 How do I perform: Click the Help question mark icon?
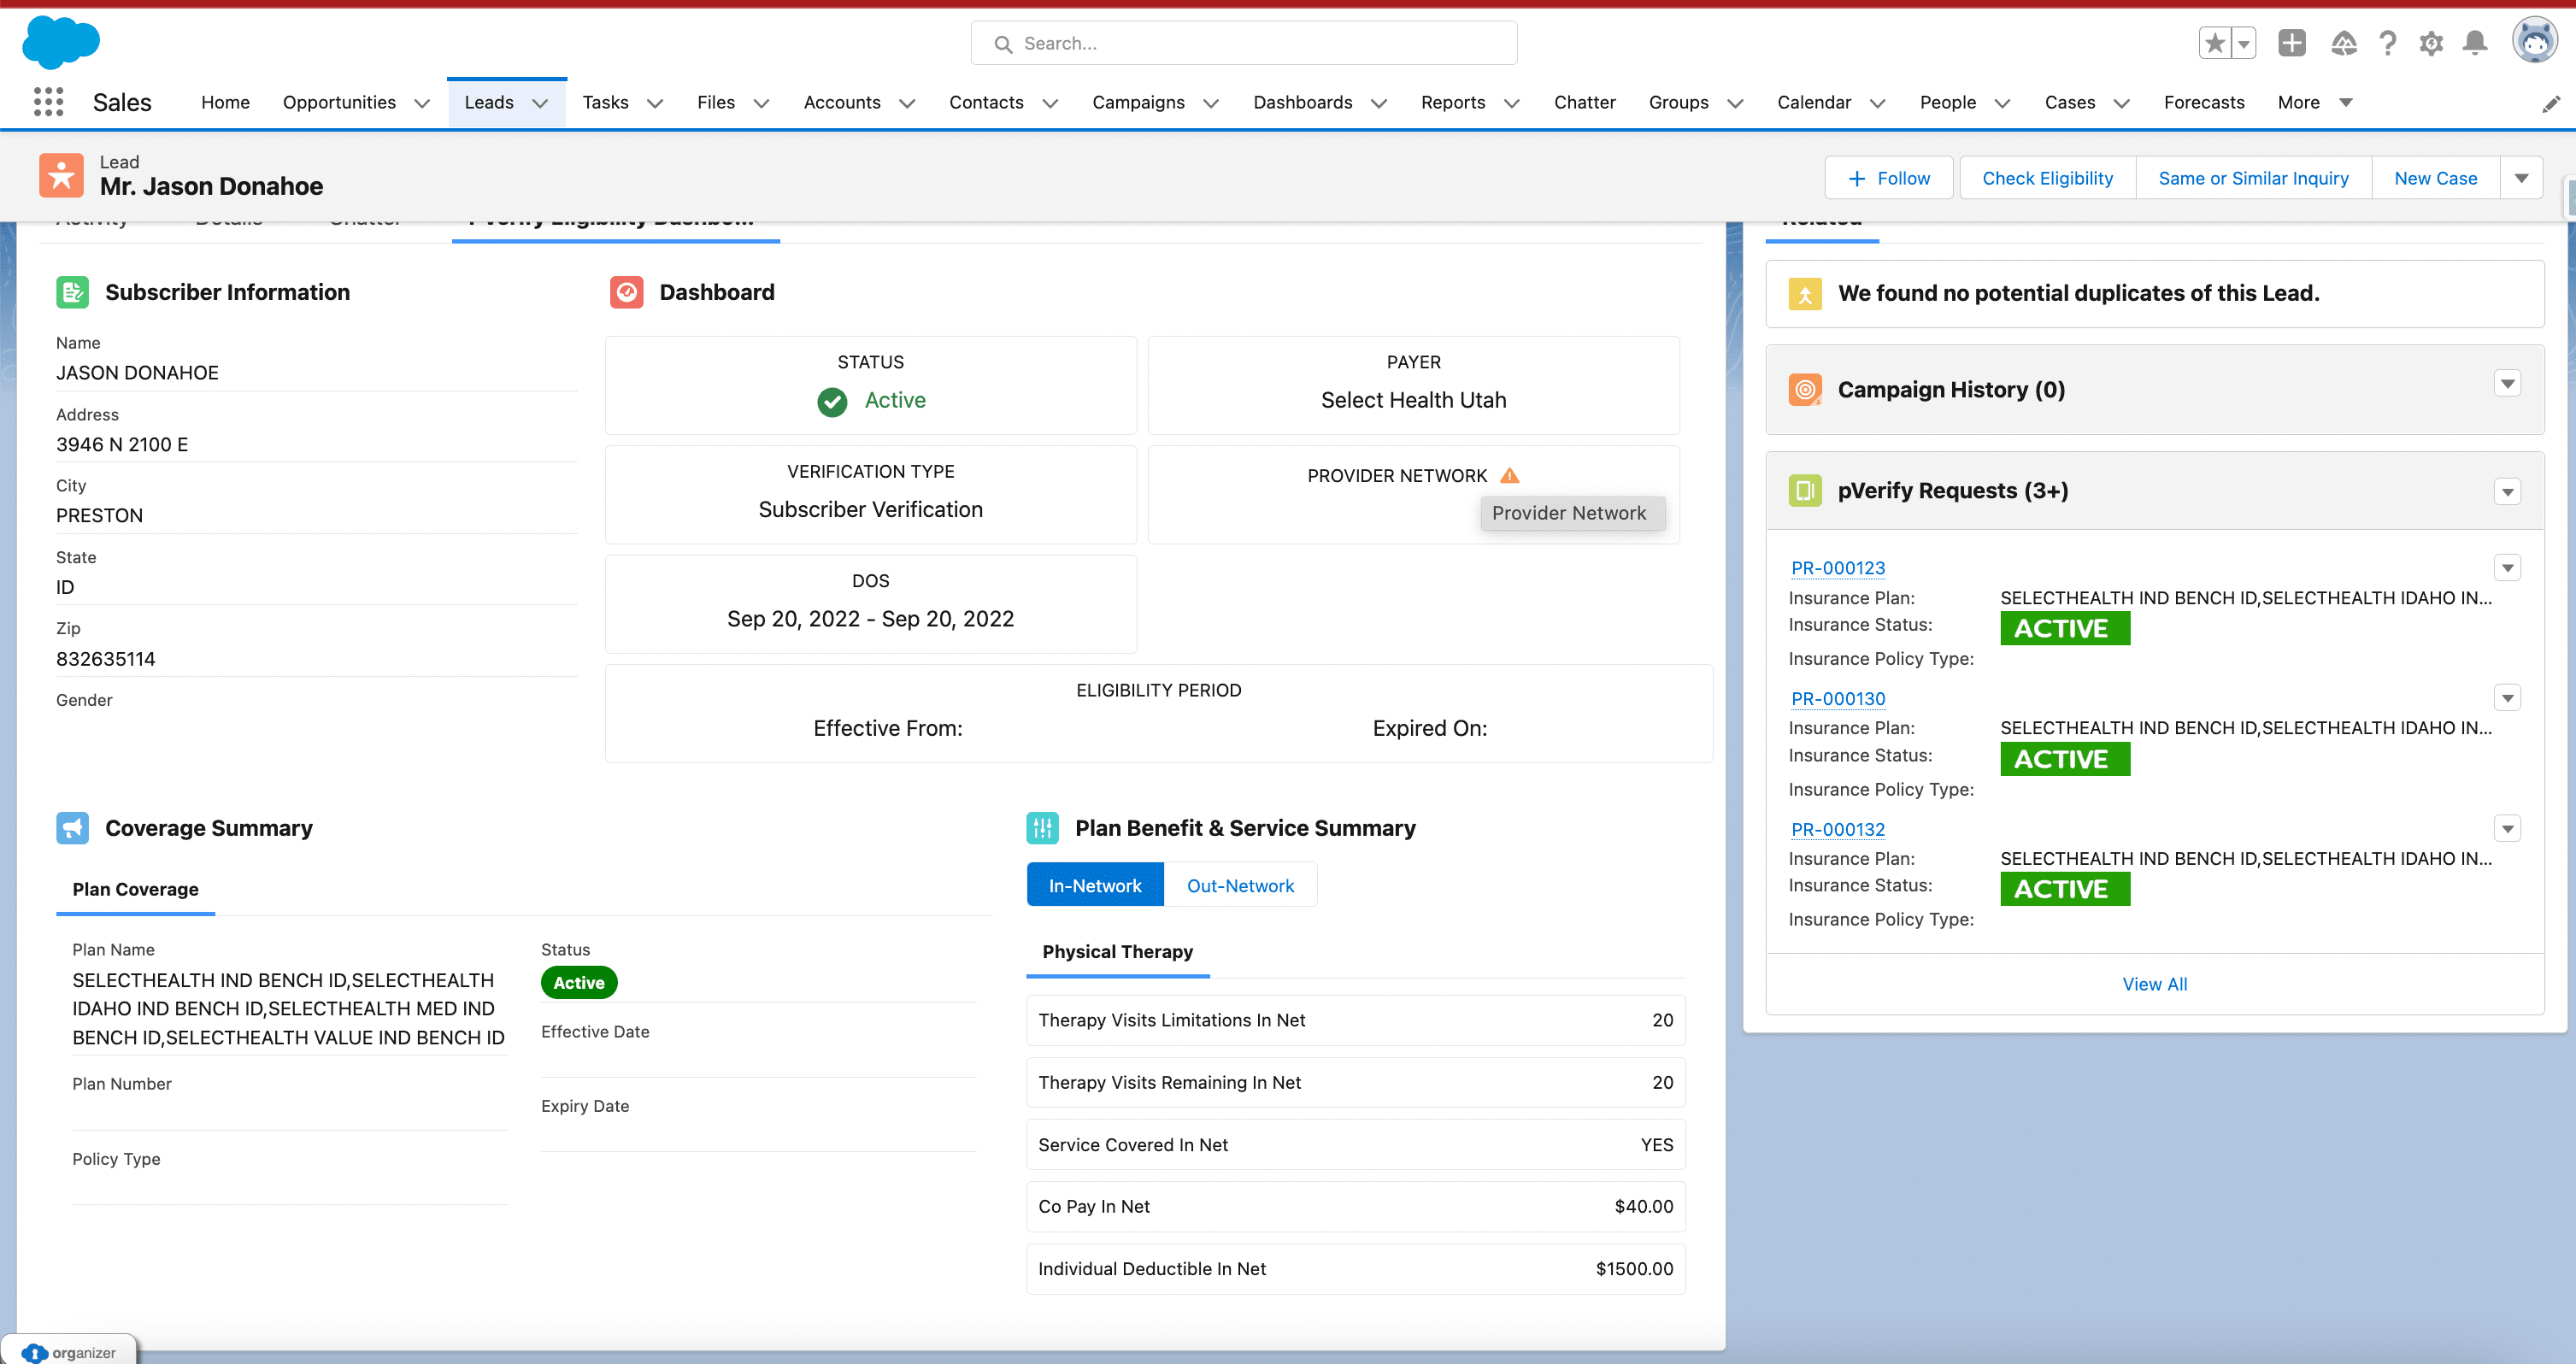[x=2387, y=43]
